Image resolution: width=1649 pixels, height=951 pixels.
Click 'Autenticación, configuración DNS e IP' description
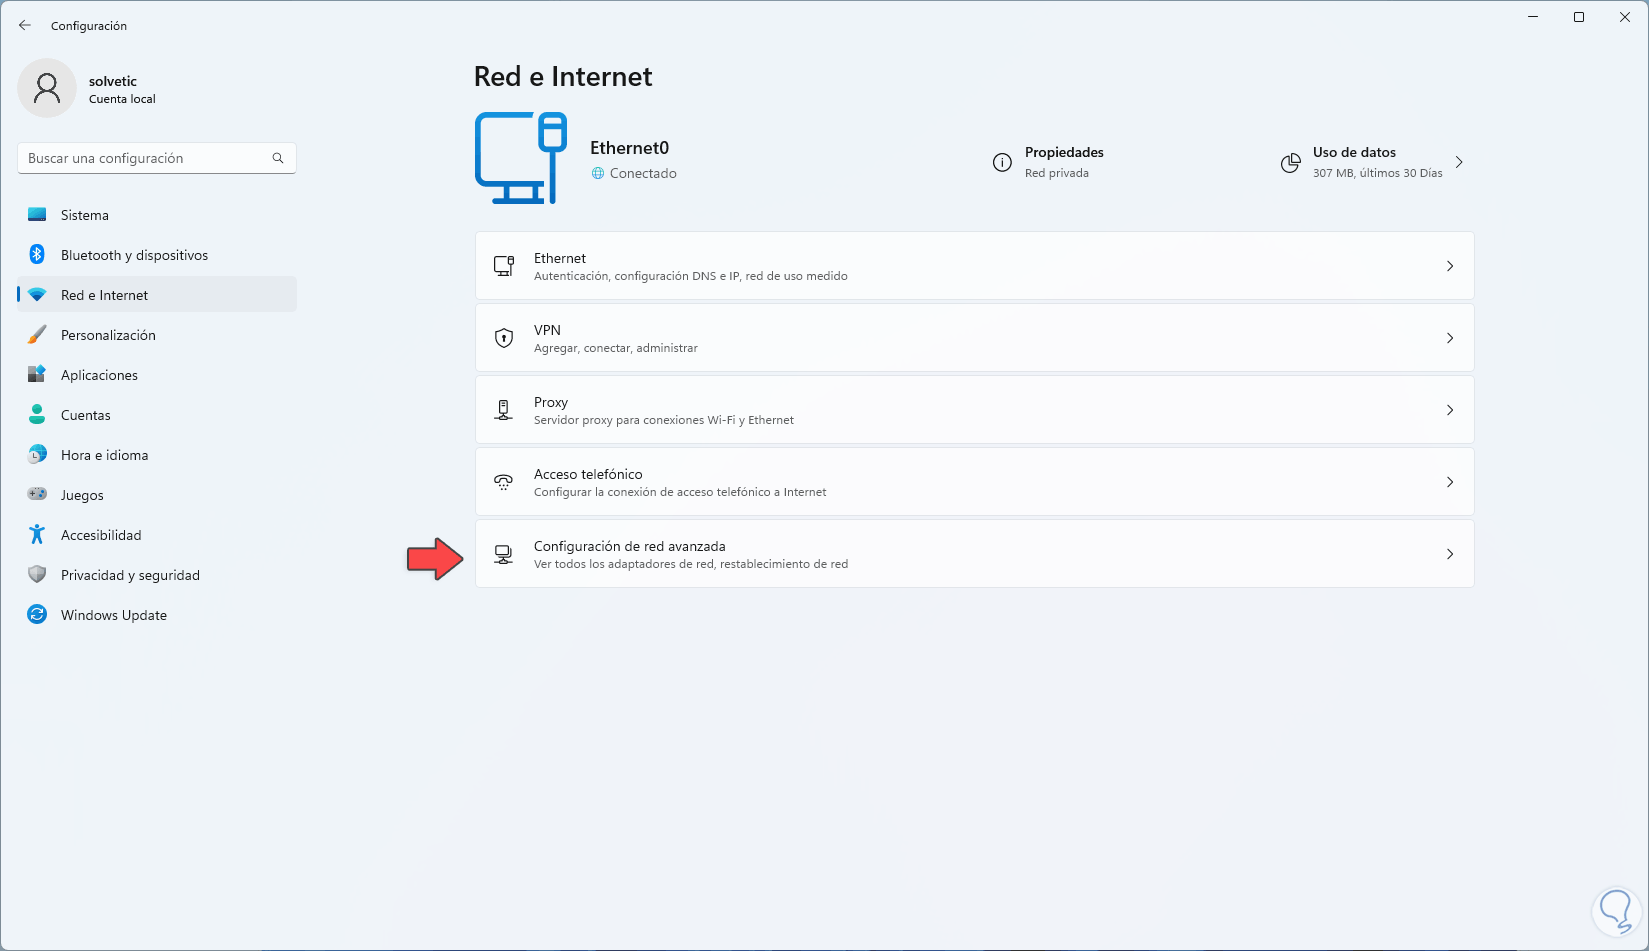tap(691, 276)
